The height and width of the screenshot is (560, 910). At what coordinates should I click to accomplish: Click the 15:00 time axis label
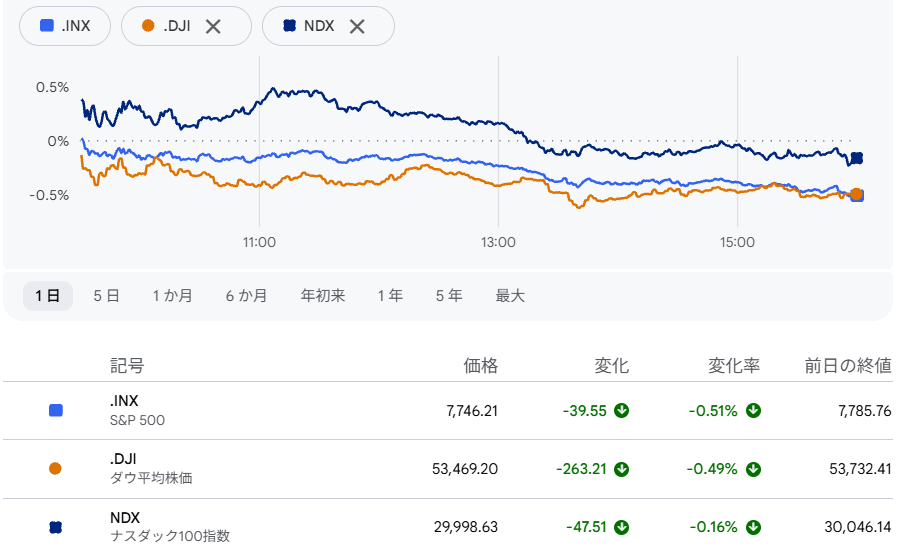click(737, 243)
